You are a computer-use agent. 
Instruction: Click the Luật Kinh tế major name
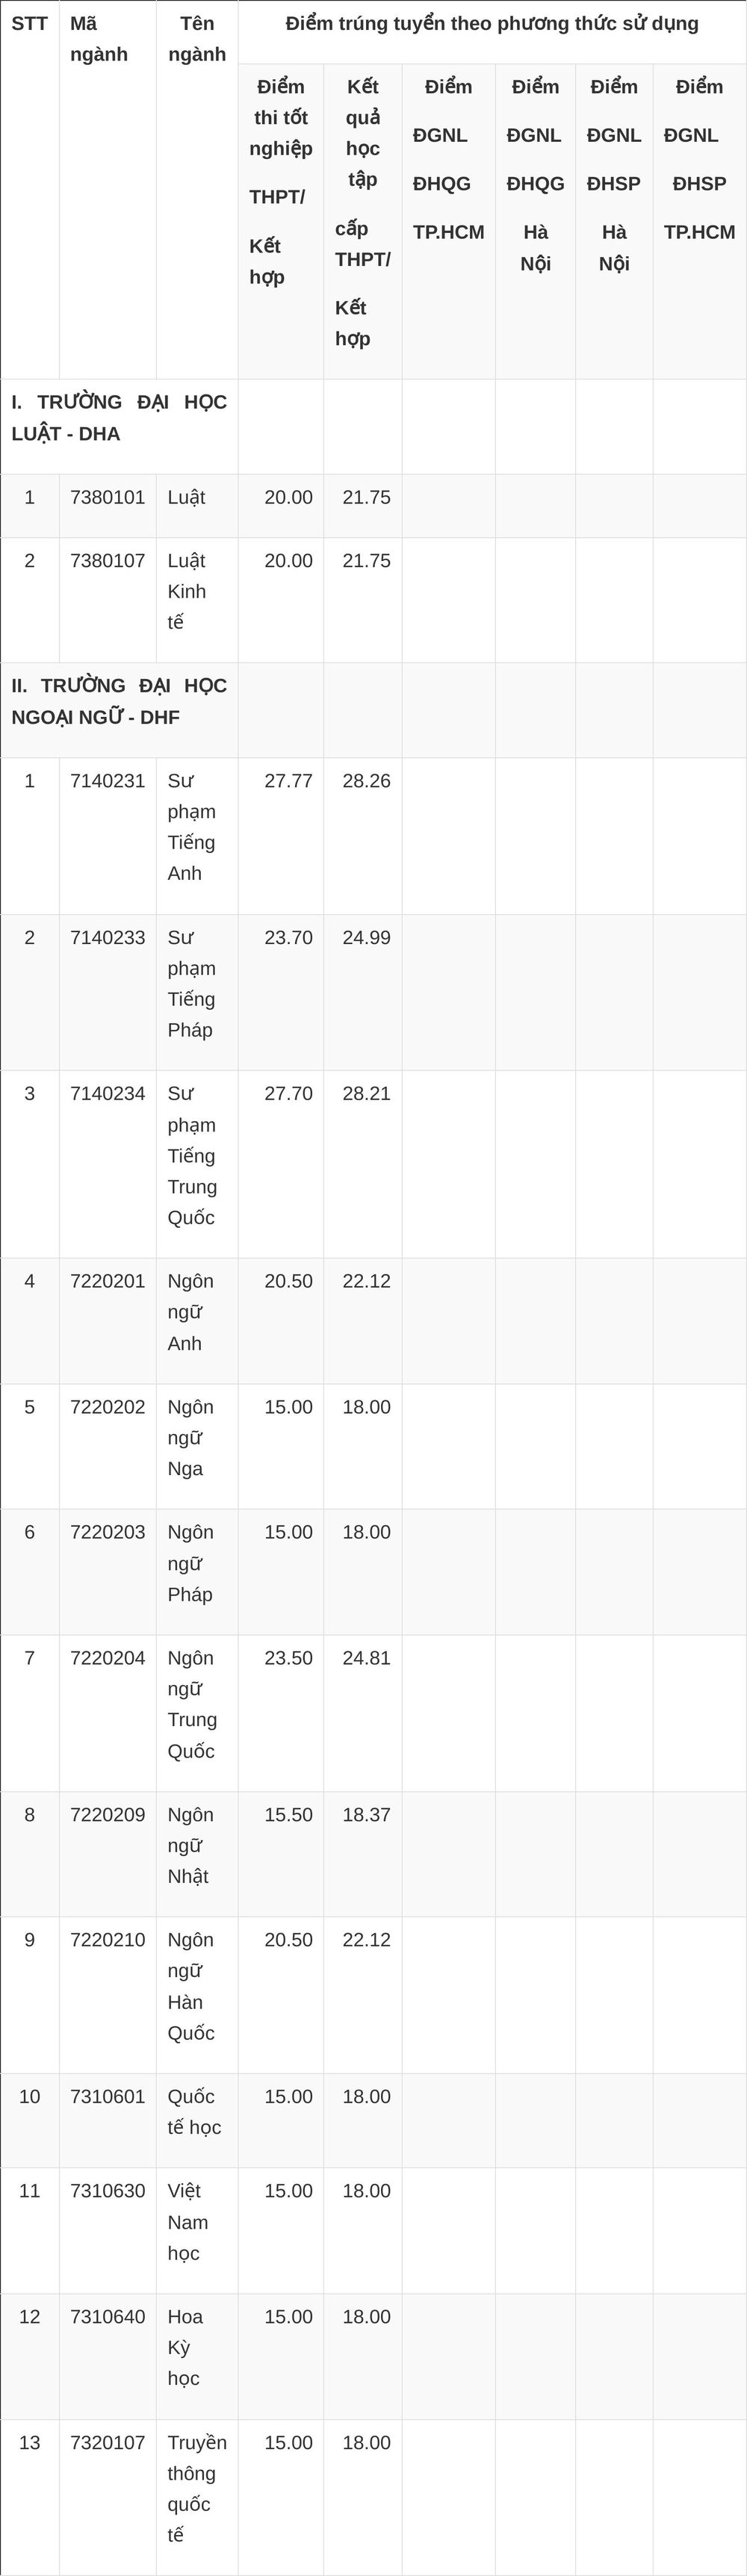point(187,591)
